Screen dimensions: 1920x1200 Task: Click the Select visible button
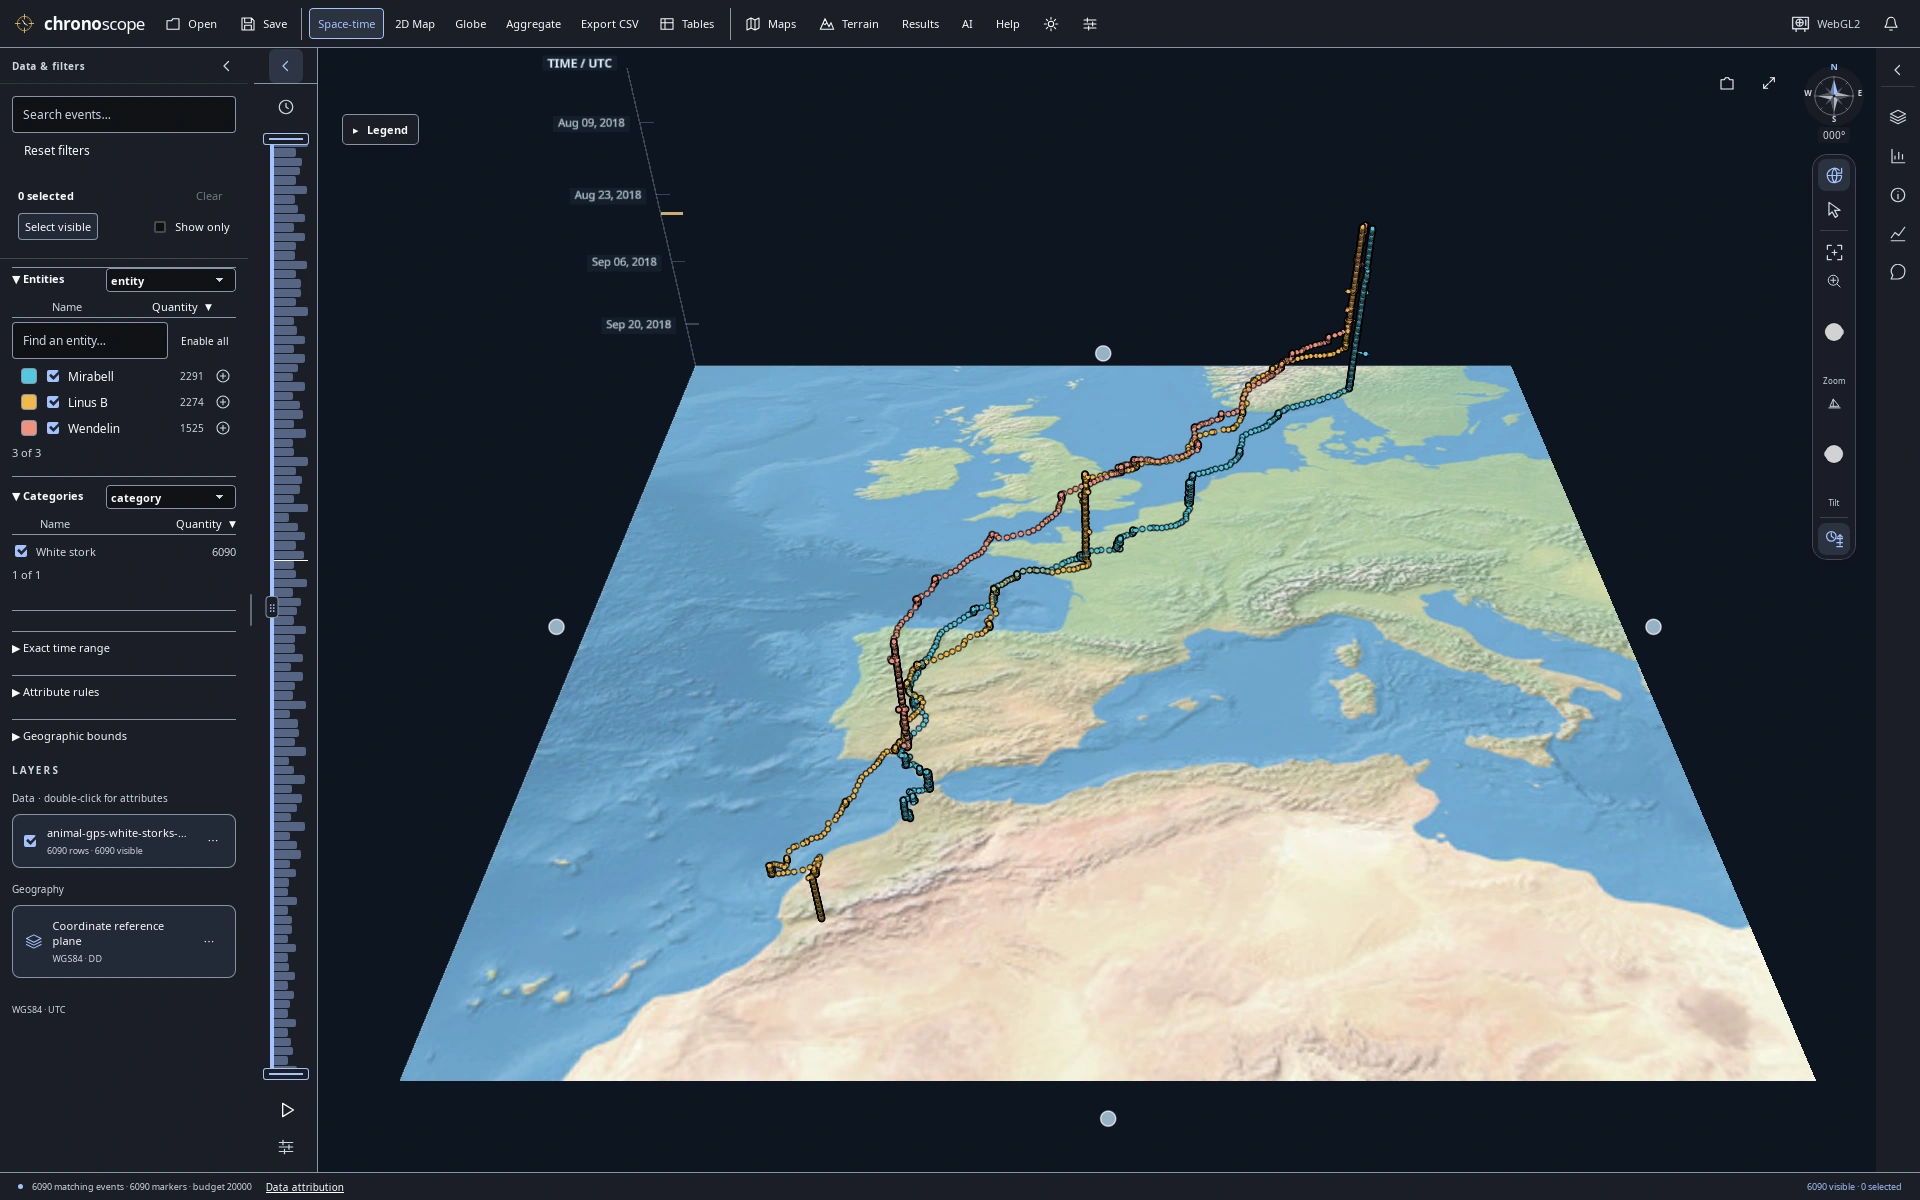[x=58, y=227]
